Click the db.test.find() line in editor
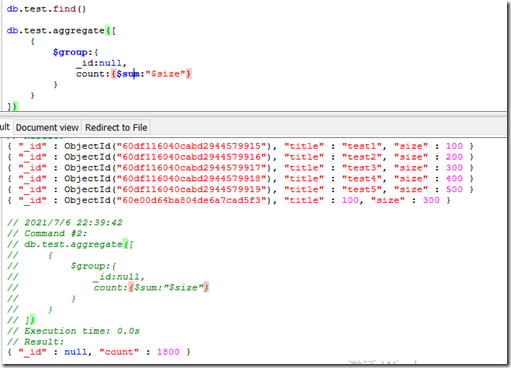511x368 pixels. coord(46,9)
